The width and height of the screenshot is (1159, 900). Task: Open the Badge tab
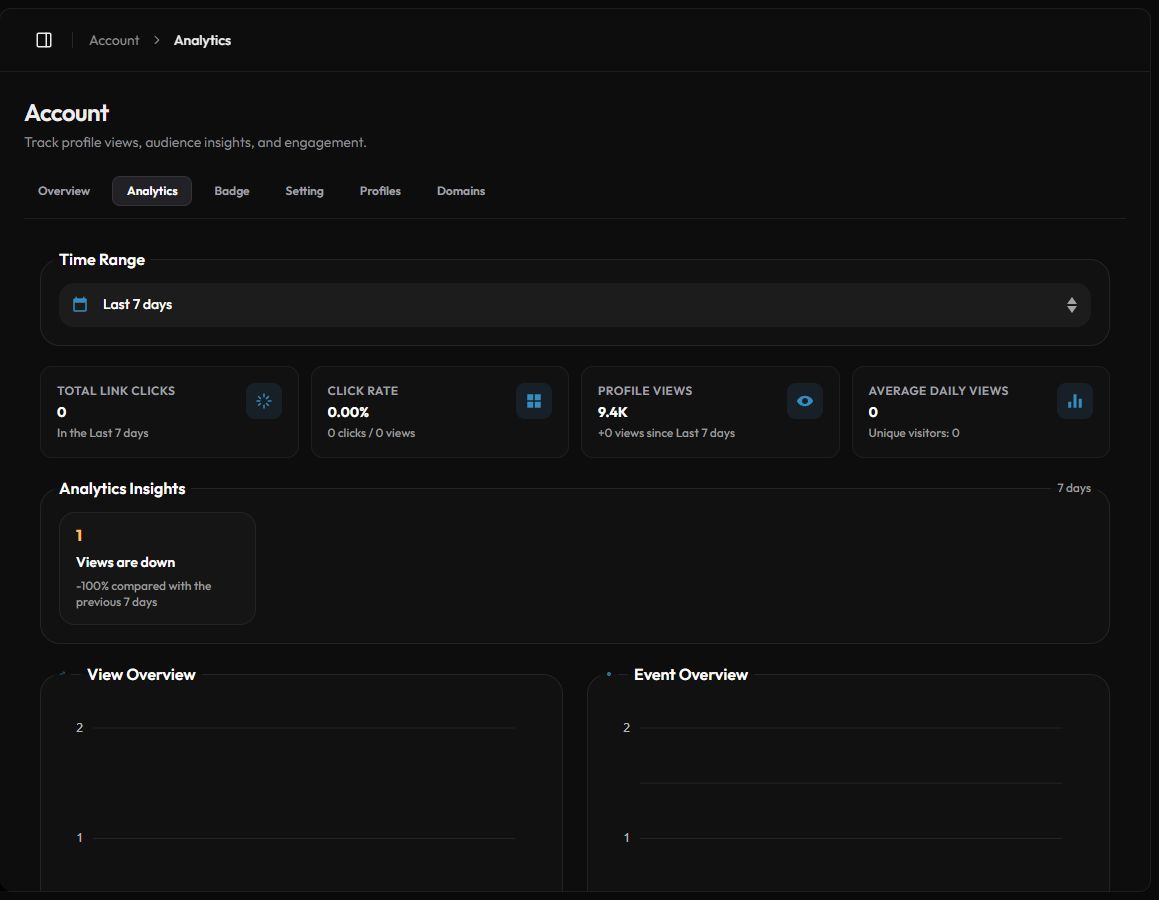(231, 191)
